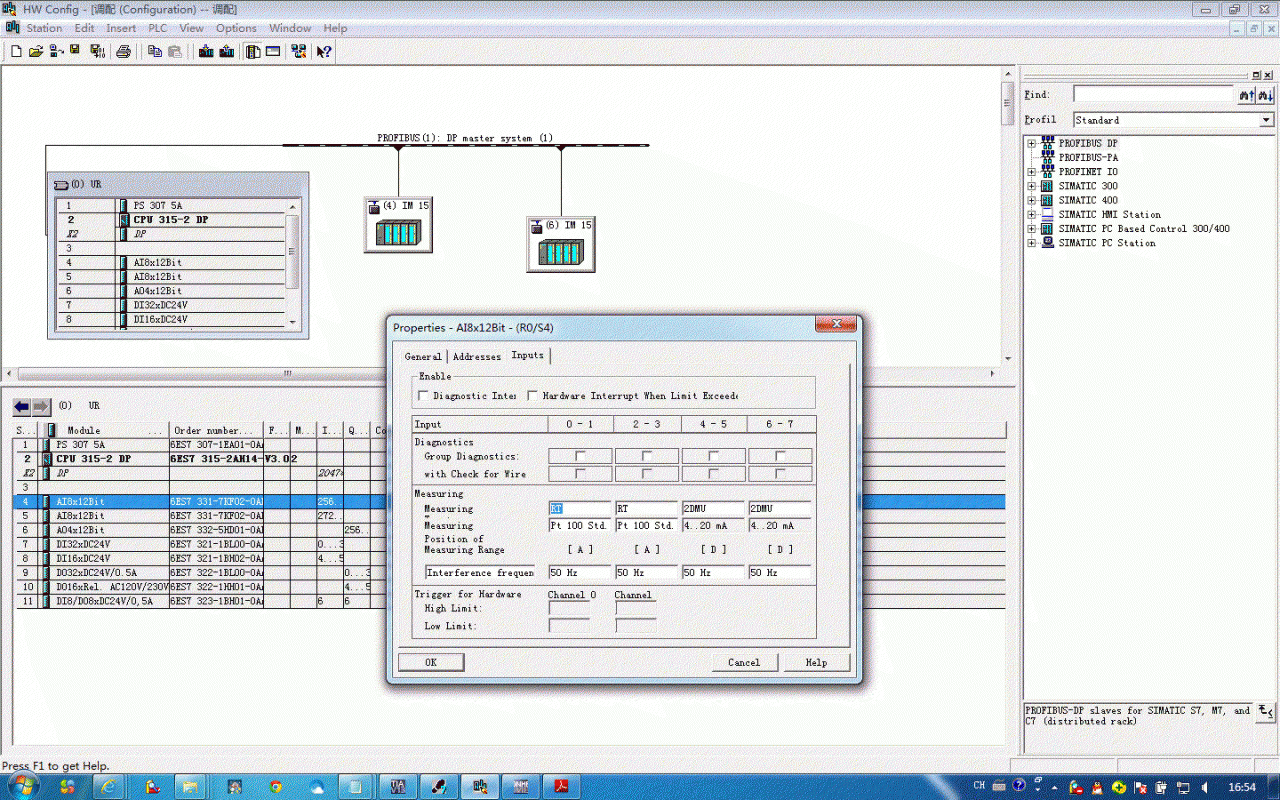Open measuring range 4..20 mA for channels 6 - 7
The image size is (1280, 800).
780,525
